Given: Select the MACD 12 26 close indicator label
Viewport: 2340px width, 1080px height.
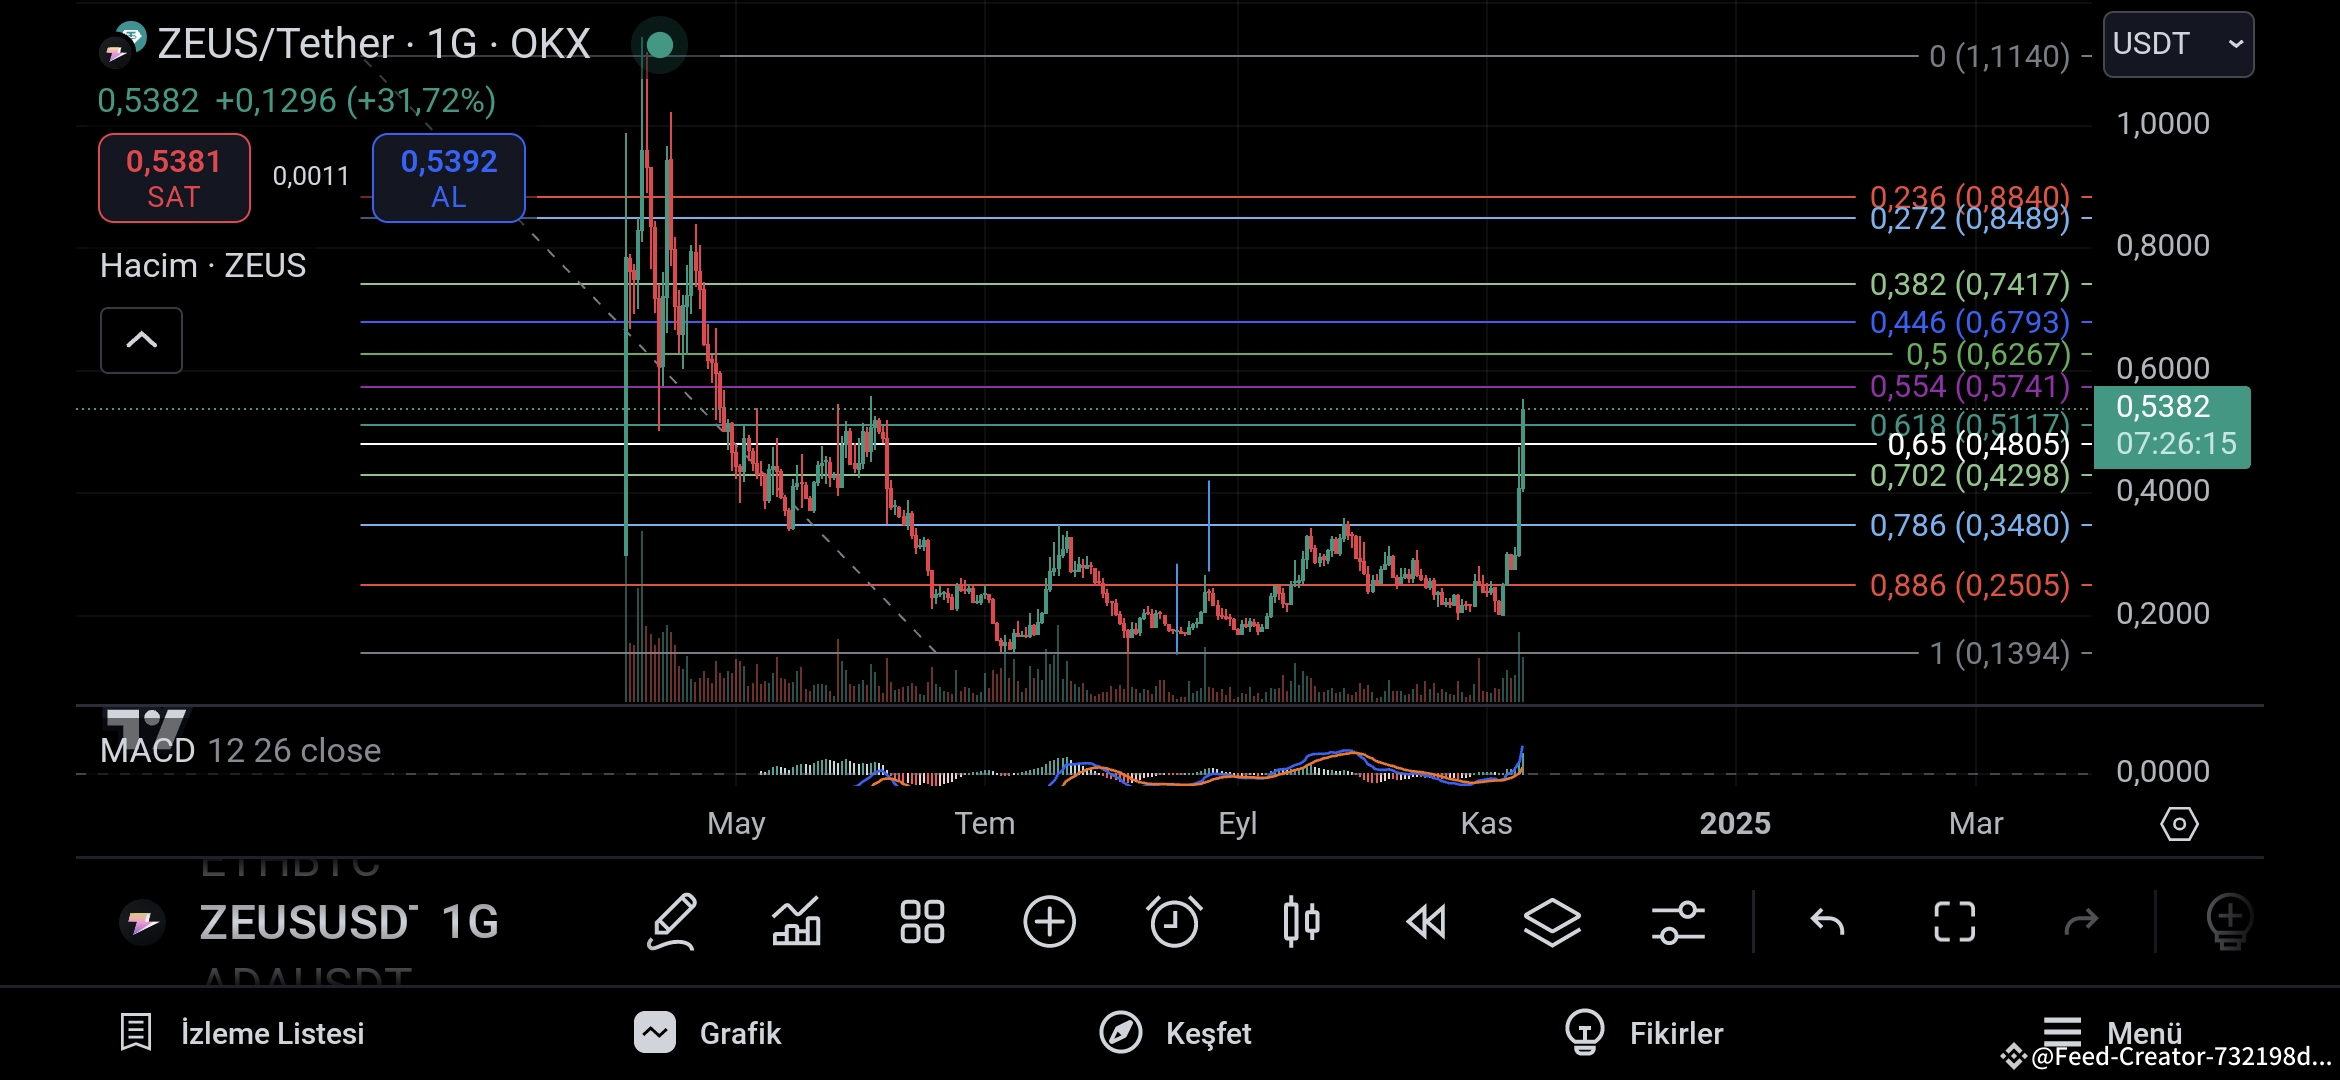Looking at the screenshot, I should tap(240, 751).
